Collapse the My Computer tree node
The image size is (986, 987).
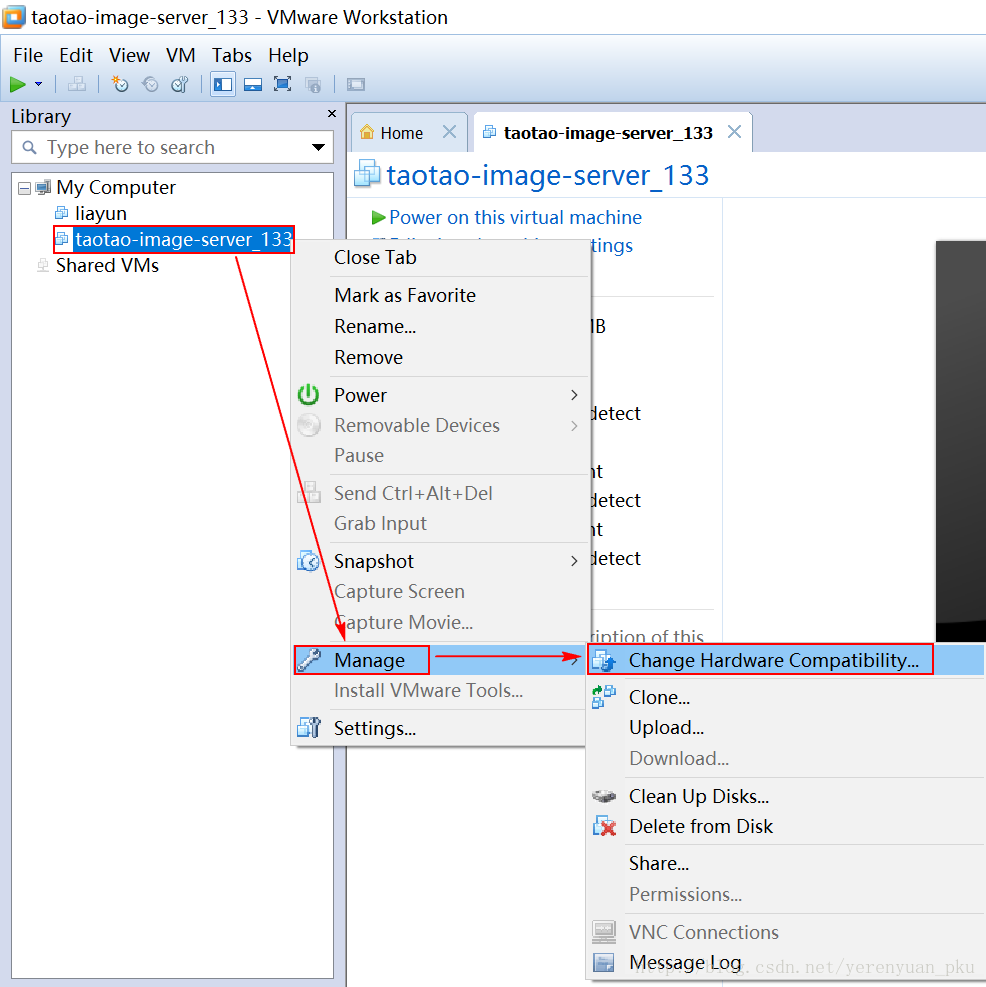[25, 188]
